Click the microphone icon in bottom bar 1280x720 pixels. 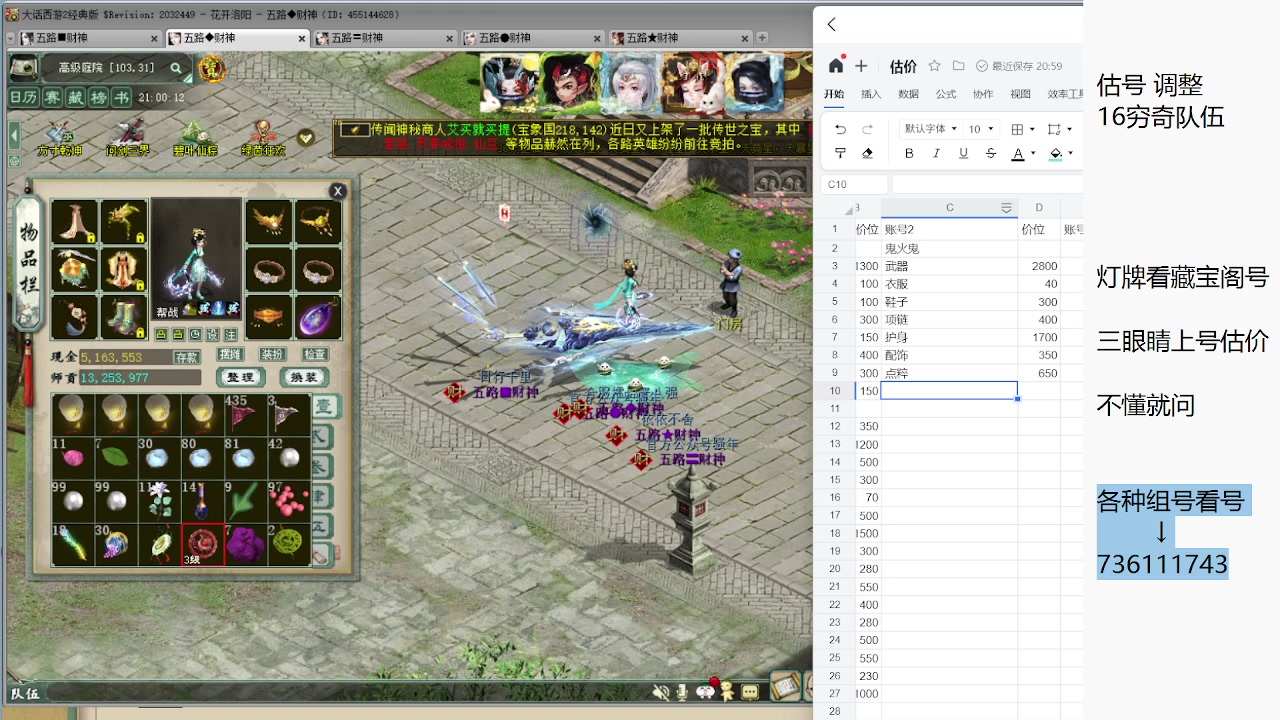coord(683,691)
